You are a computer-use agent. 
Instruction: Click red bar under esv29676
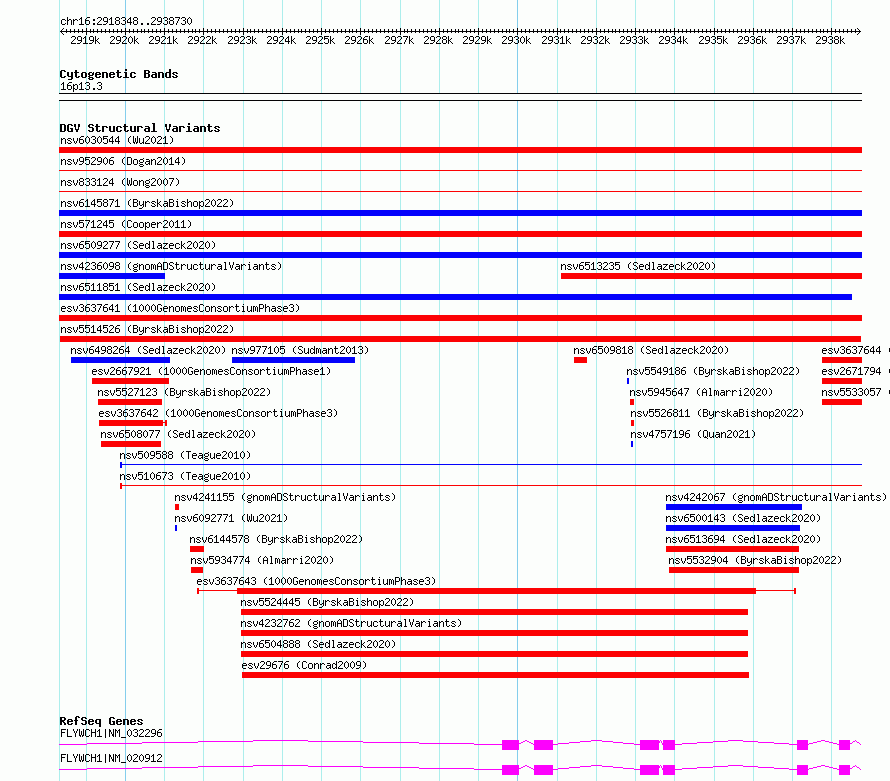pos(496,675)
